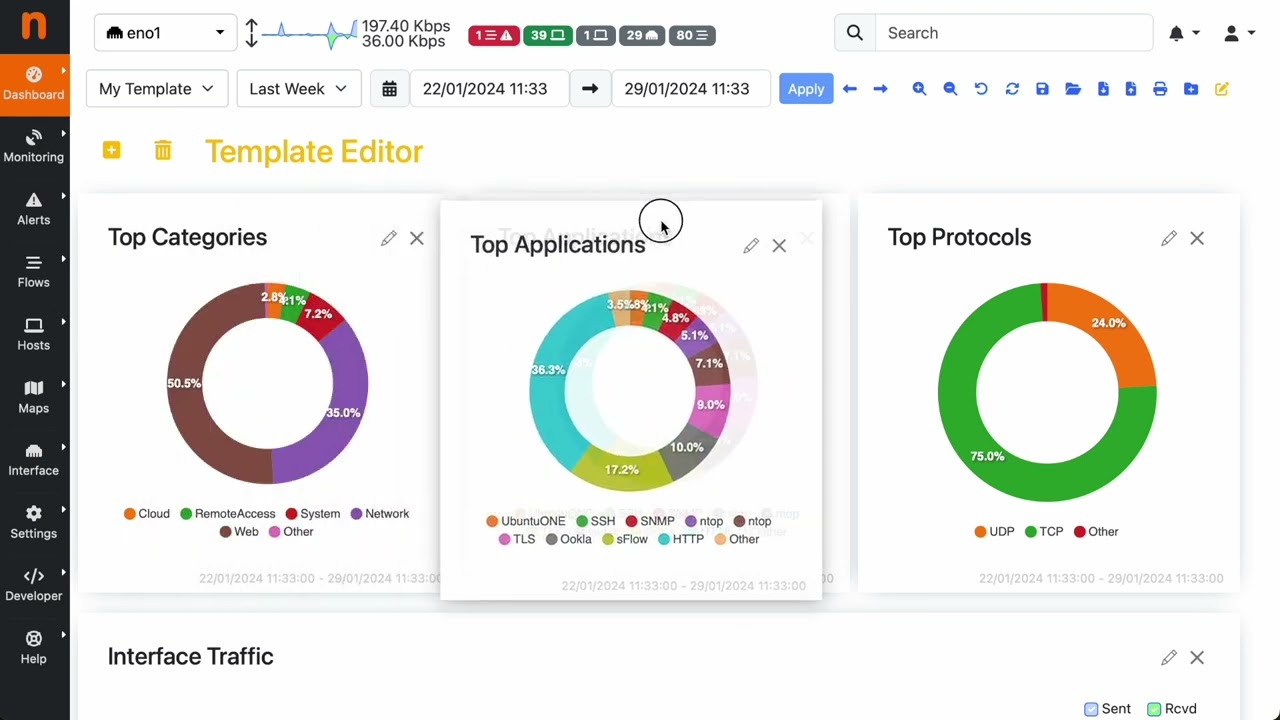Open the Monitoring sidebar section
This screenshot has height=720, width=1280.
click(34, 146)
